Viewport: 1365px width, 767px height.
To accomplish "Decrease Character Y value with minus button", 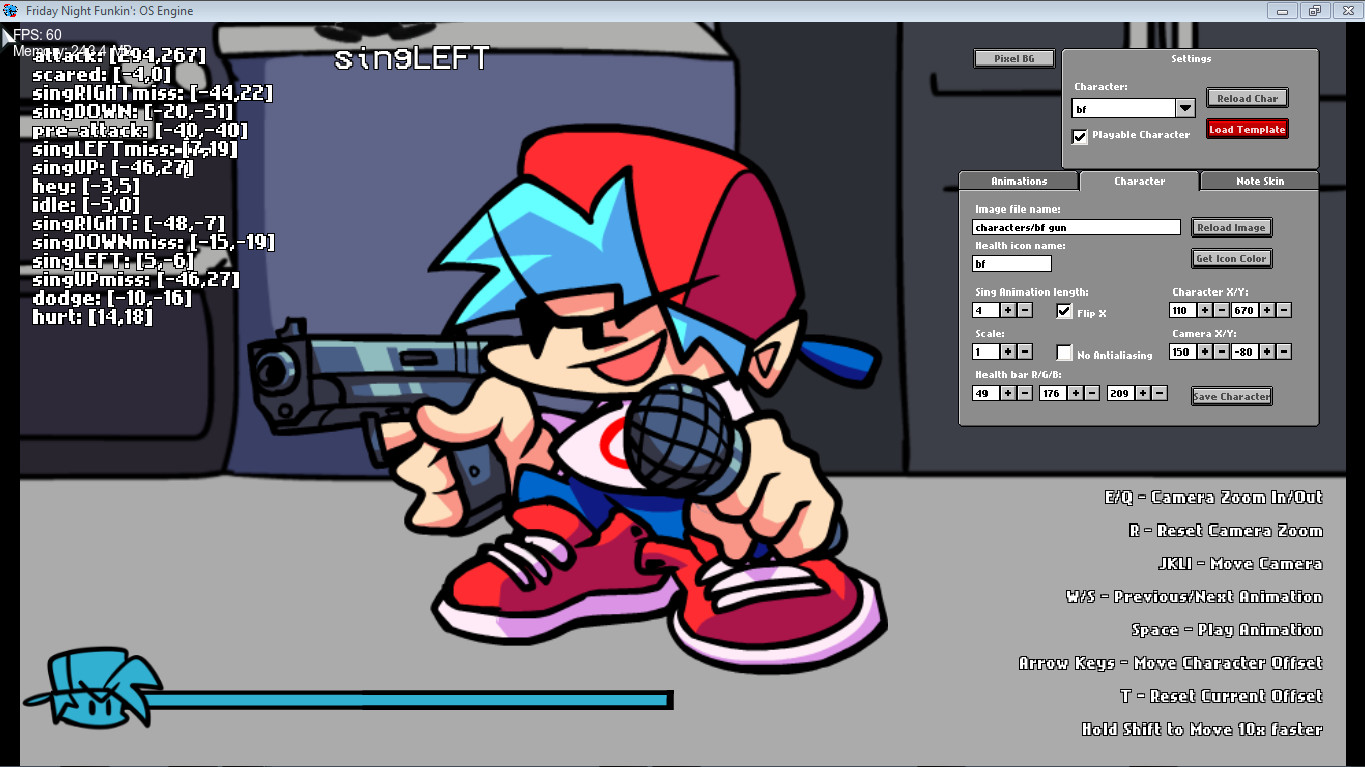I will [x=1283, y=310].
